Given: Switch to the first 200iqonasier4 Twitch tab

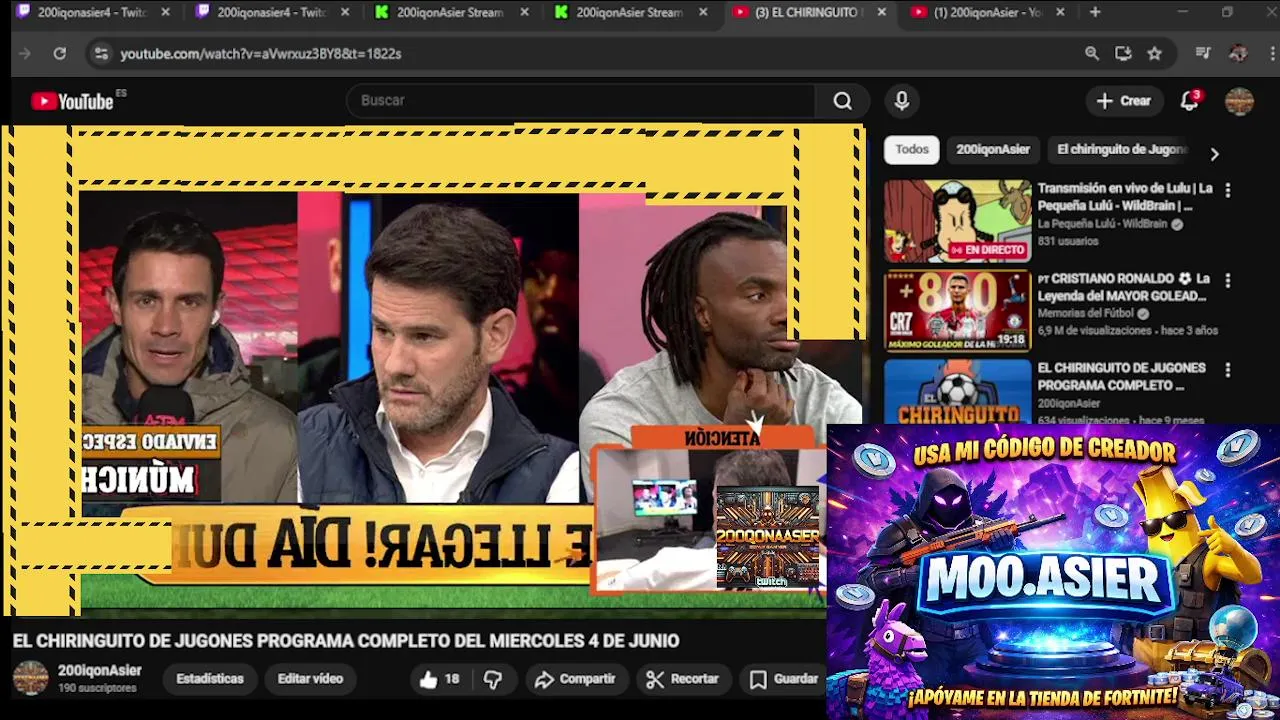Looking at the screenshot, I should (92, 12).
